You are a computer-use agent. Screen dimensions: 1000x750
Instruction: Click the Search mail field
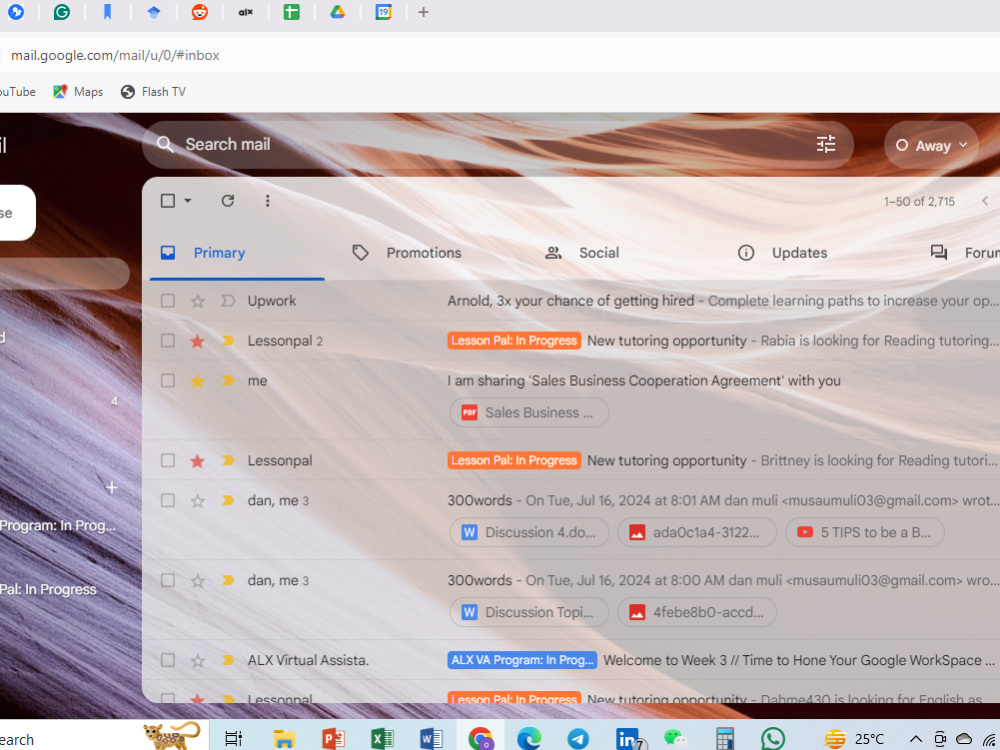click(x=497, y=145)
